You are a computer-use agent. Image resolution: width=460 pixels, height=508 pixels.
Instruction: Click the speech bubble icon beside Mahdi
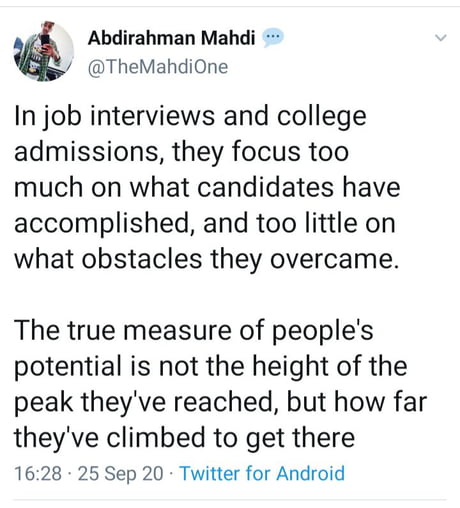click(272, 37)
